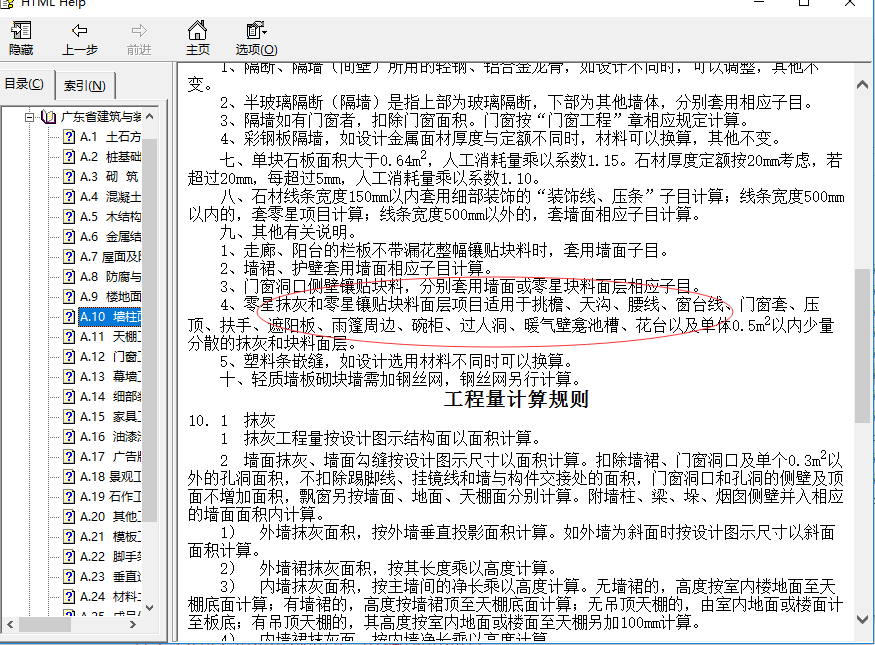Open topic A.4 混凝土
This screenshot has height=645, width=875.
tap(110, 197)
